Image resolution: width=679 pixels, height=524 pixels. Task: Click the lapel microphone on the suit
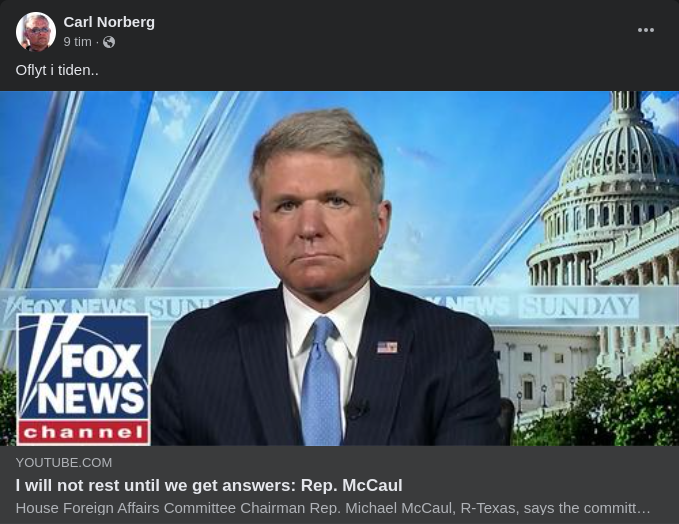coord(357,410)
